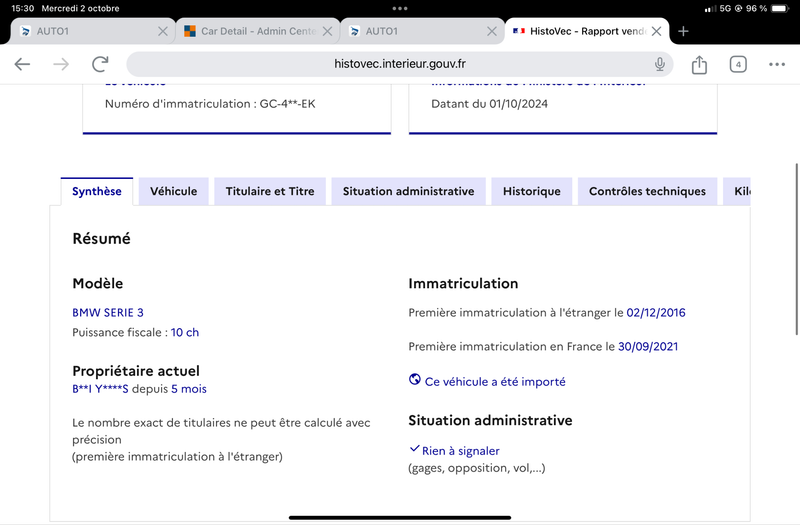Click the 5 mois ownership duration
Viewport: 800px width, 525px height.
pos(189,389)
